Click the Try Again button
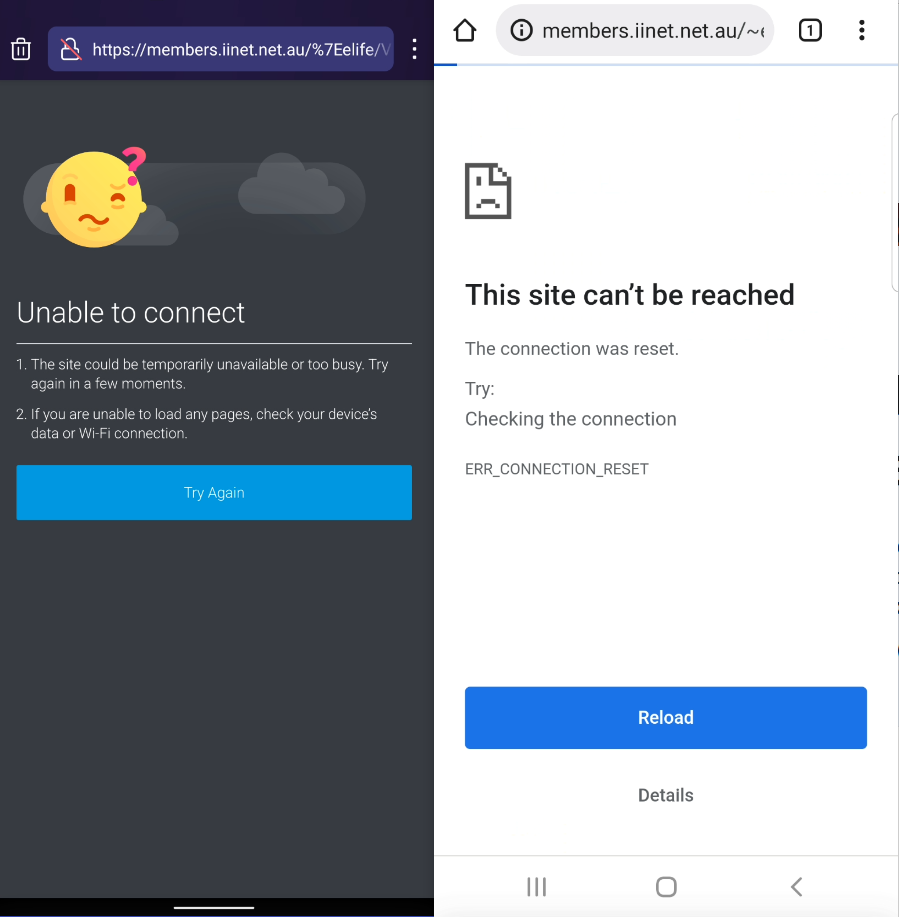Image resolution: width=899 pixels, height=917 pixels. point(214,492)
